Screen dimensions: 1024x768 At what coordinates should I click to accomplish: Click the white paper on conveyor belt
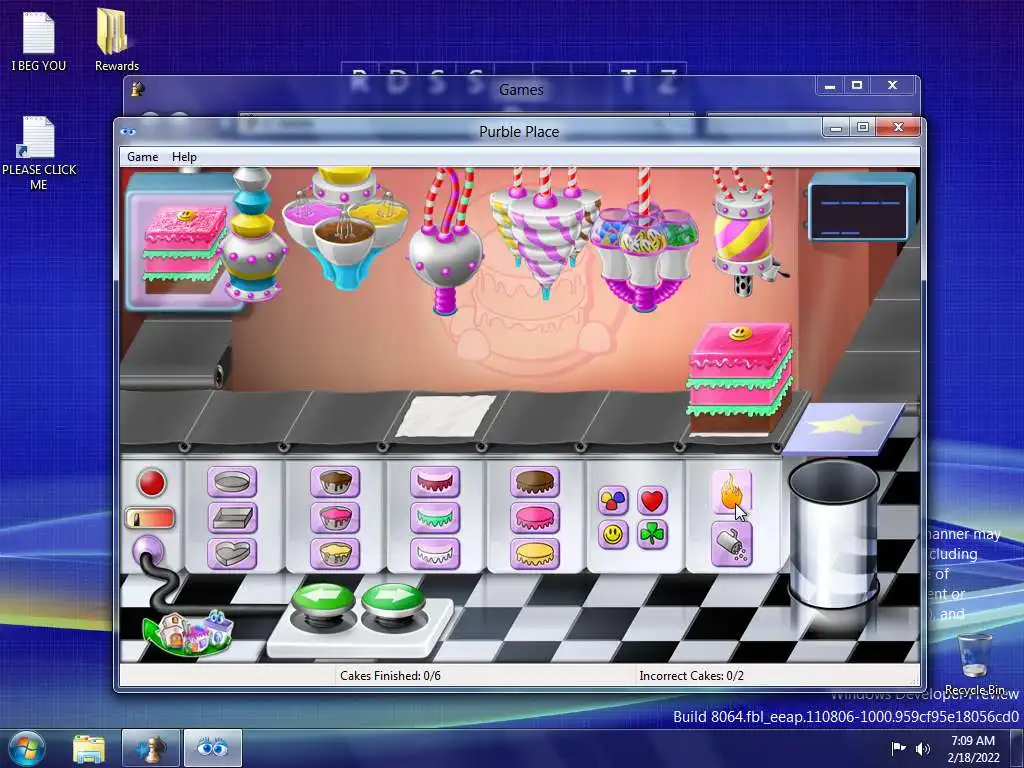[446, 415]
